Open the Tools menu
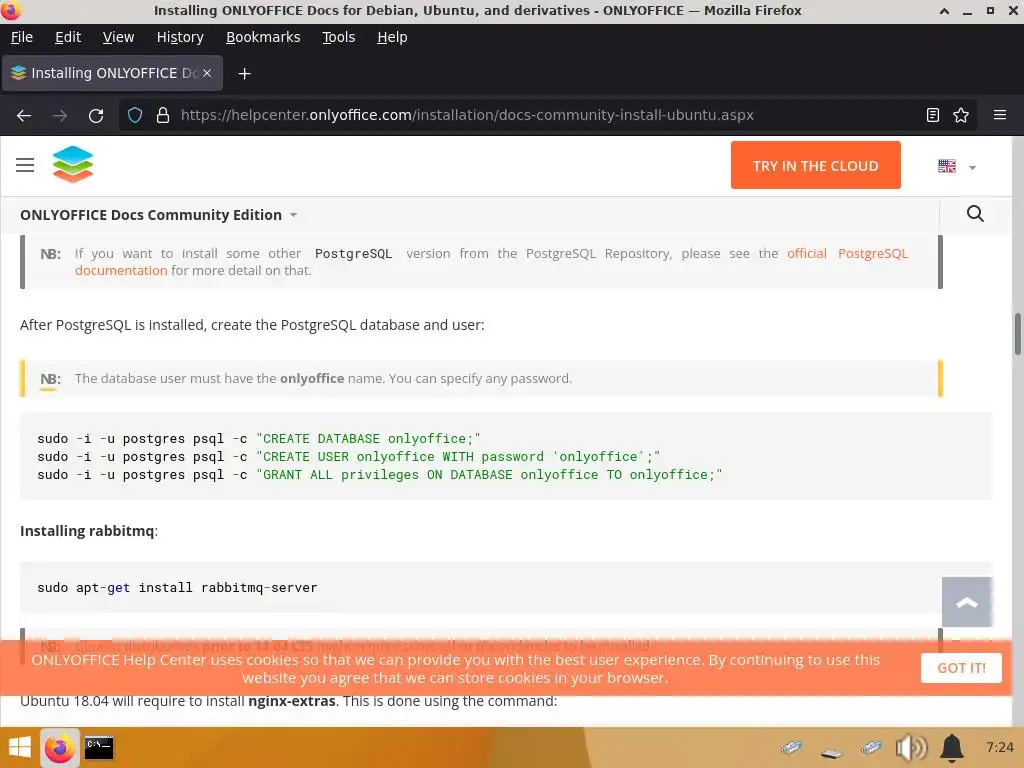 (x=338, y=37)
